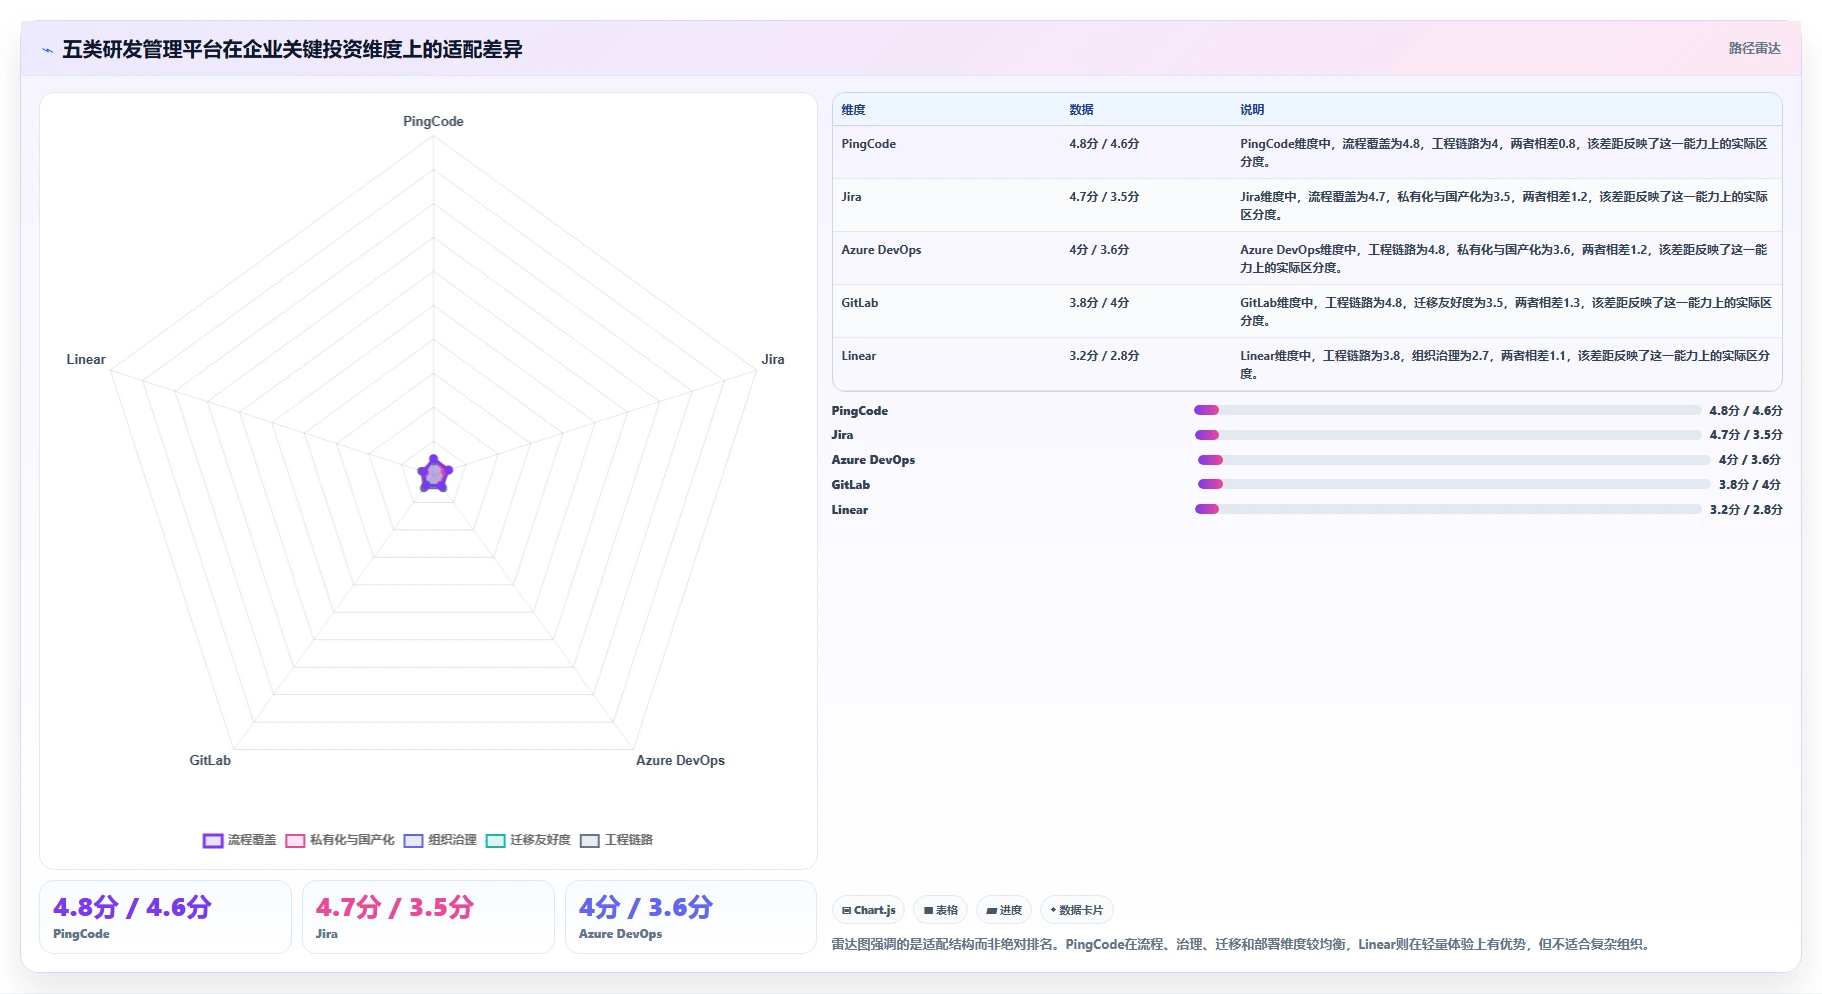Click the GitLab radar axis label
Viewport: 1822px width, 994px height.
pos(210,760)
